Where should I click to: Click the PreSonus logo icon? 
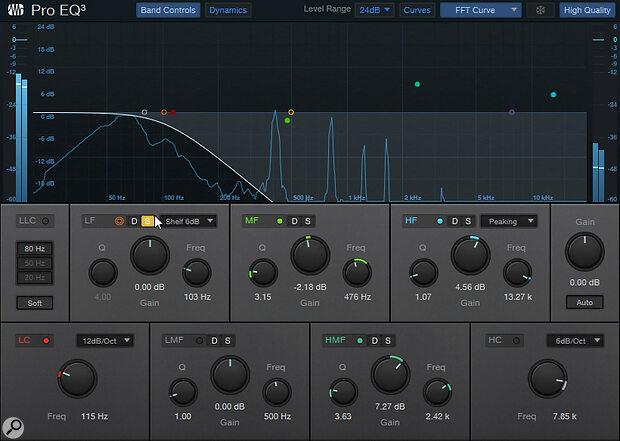point(15,9)
